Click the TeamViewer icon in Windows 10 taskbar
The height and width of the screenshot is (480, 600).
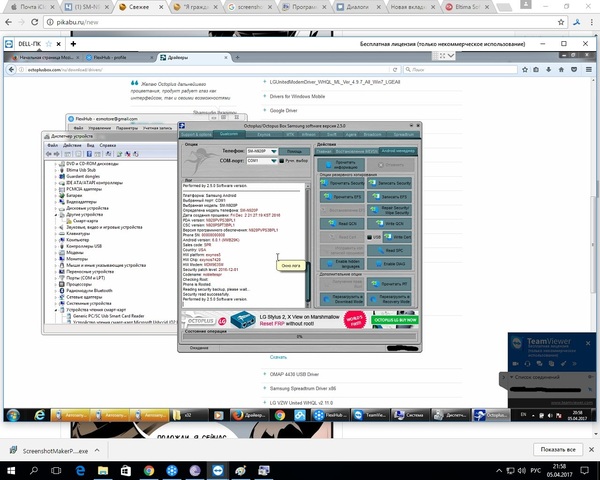tap(218, 470)
